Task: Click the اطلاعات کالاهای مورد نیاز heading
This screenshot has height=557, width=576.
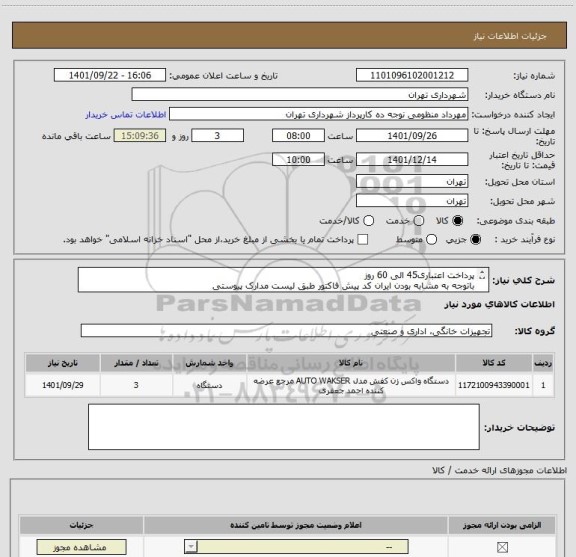Action: pos(500,305)
